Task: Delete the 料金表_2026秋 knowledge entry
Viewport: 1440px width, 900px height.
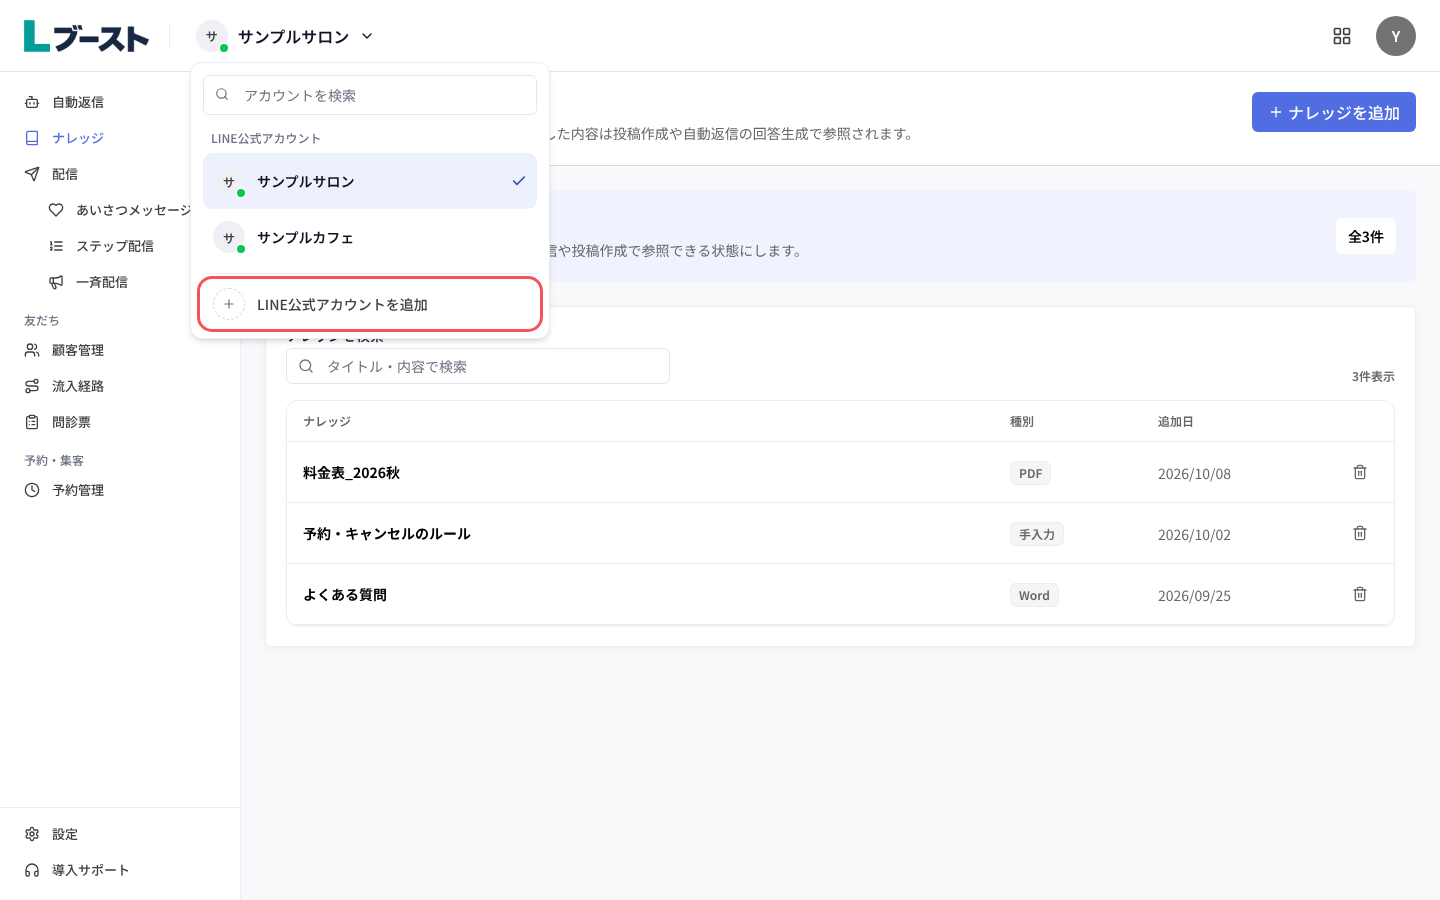Action: 1360,472
